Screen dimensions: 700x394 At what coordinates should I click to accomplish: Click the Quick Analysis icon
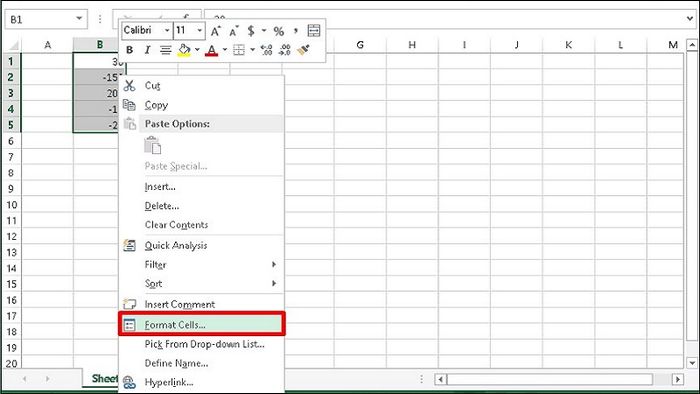[x=129, y=245]
